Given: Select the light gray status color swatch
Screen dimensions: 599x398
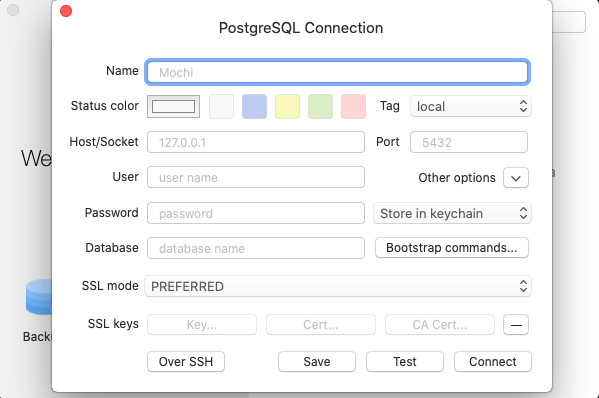Looking at the screenshot, I should click(x=222, y=107).
